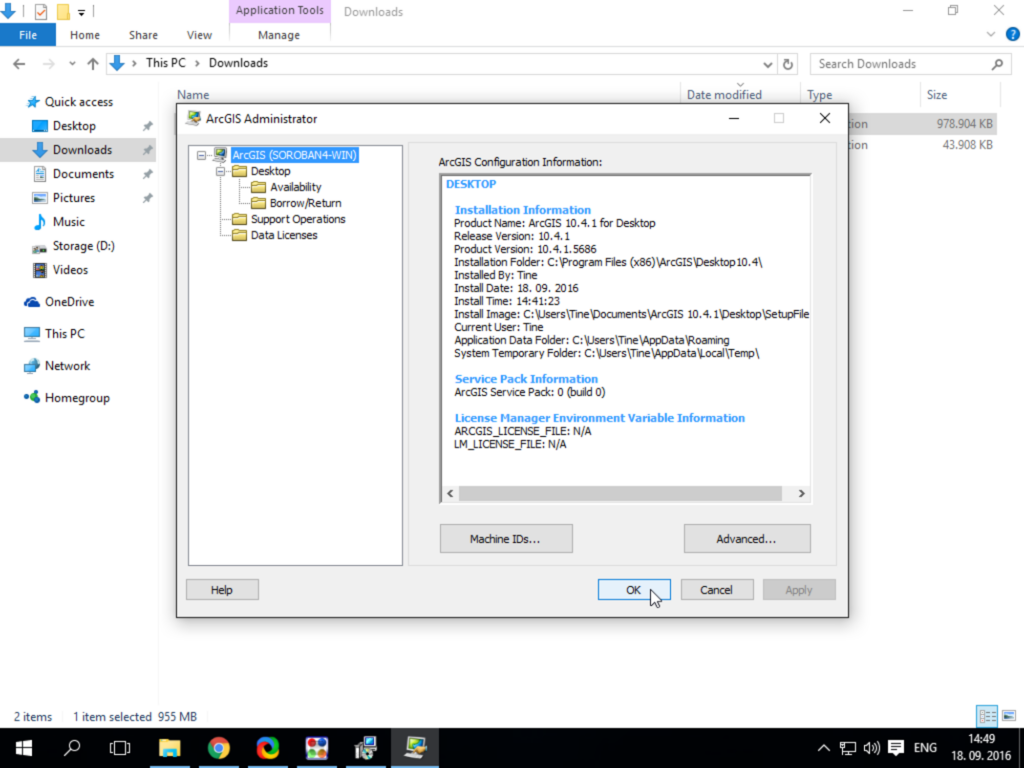Open the View ribbon tab
Screen dimensions: 1024x768
point(199,35)
